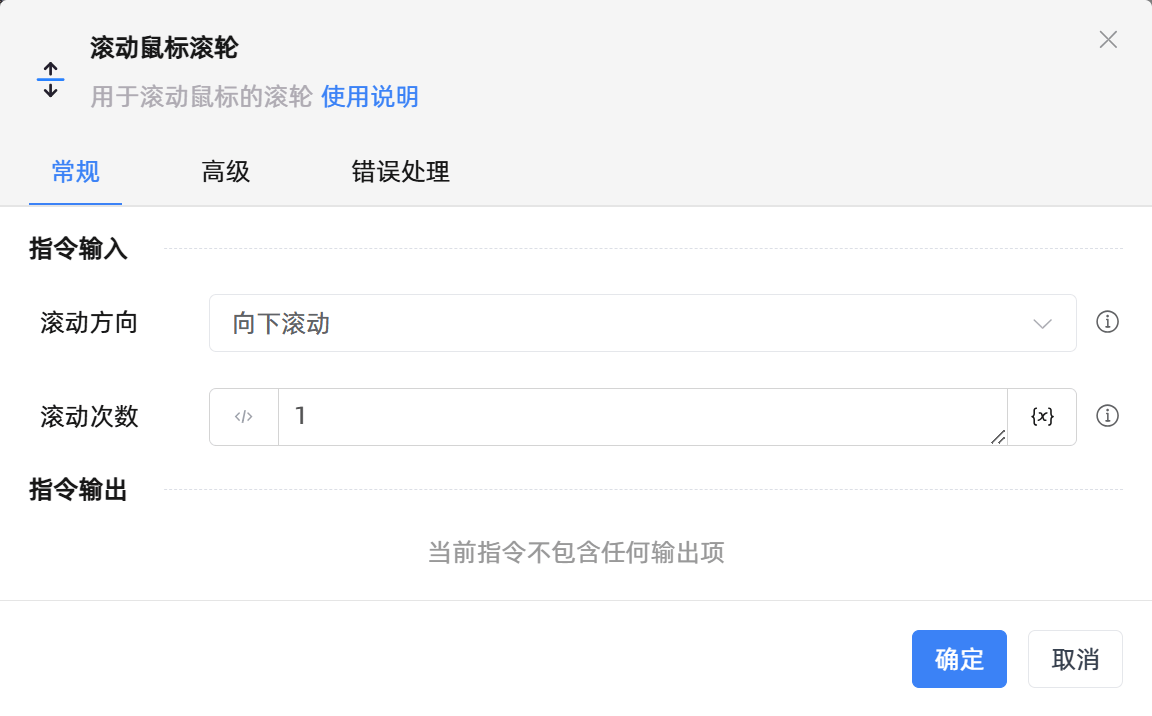Click the 确定 confirm button

(958, 658)
